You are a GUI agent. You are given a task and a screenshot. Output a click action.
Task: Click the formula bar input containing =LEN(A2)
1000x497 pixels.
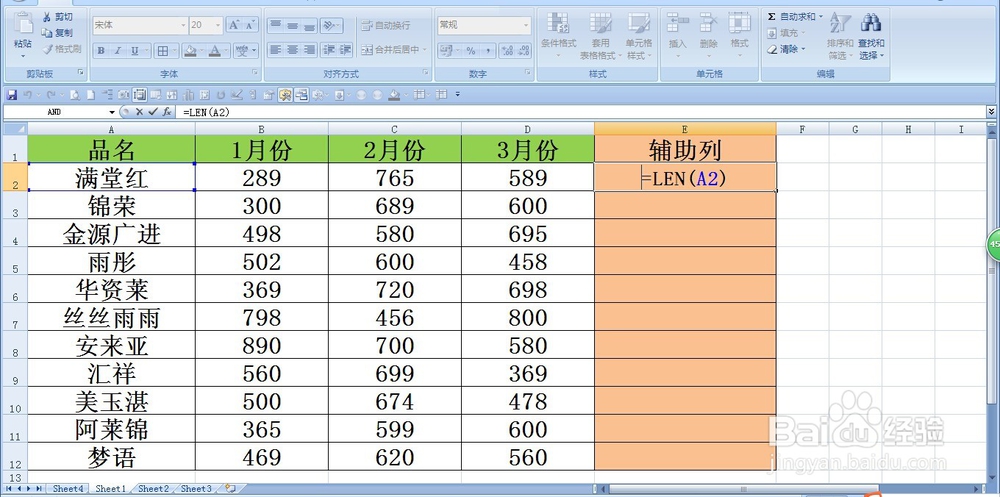[580, 112]
